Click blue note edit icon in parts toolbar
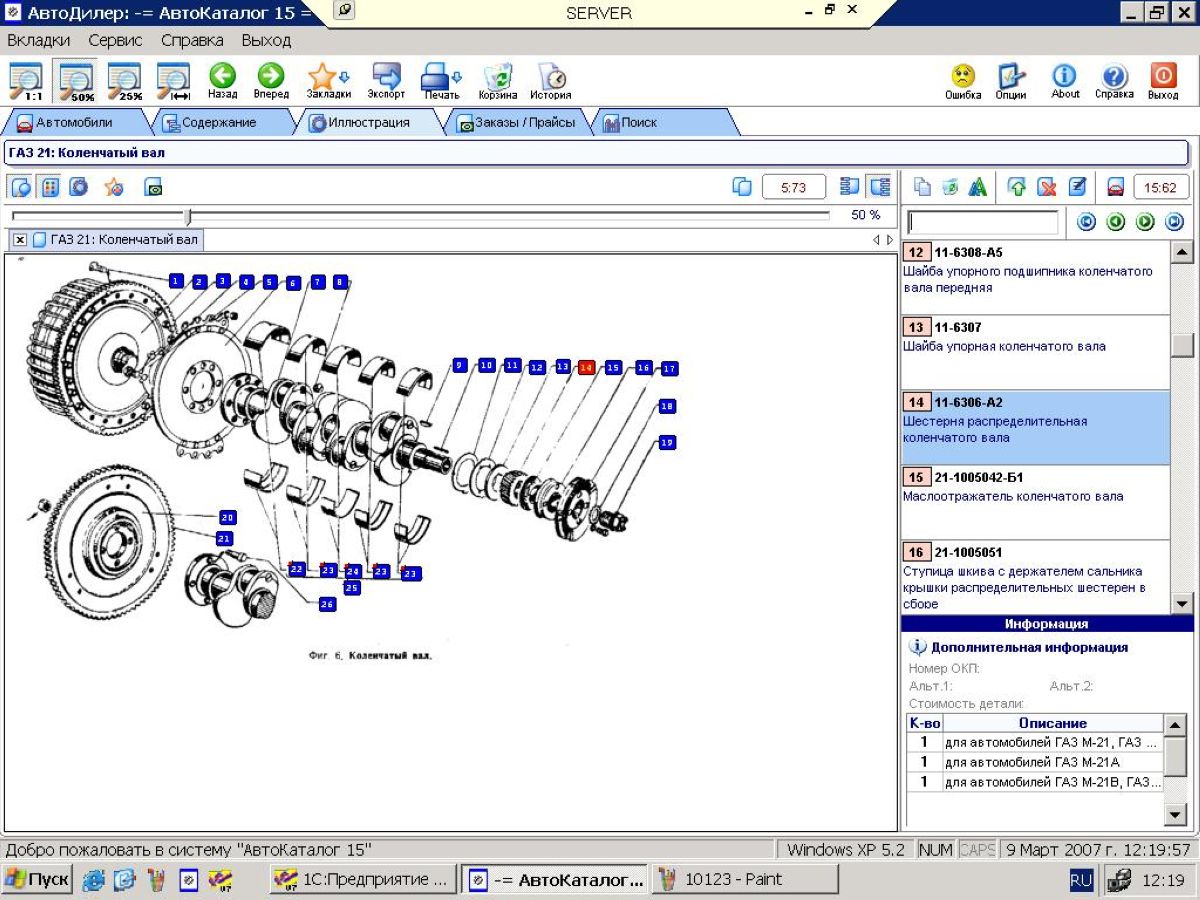 click(x=1077, y=187)
